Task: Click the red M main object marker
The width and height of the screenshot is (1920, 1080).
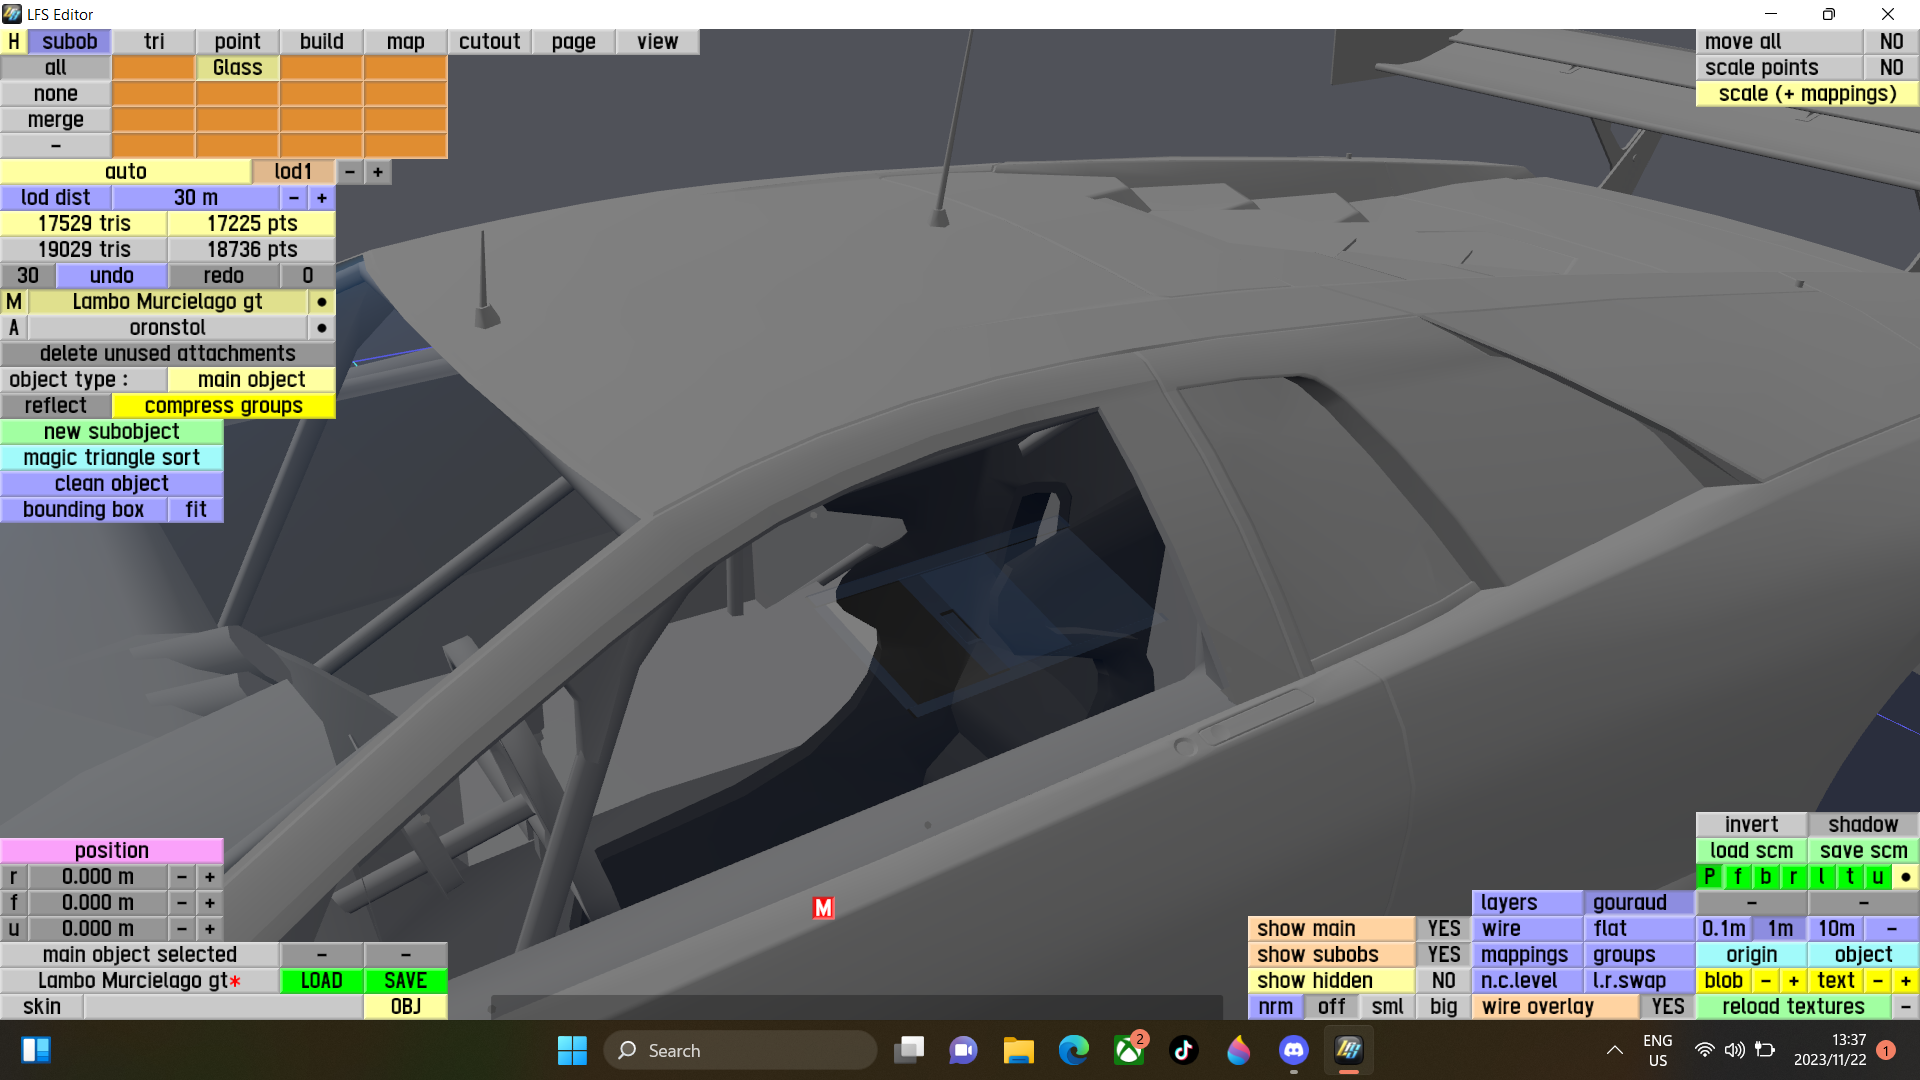Action: pos(823,907)
